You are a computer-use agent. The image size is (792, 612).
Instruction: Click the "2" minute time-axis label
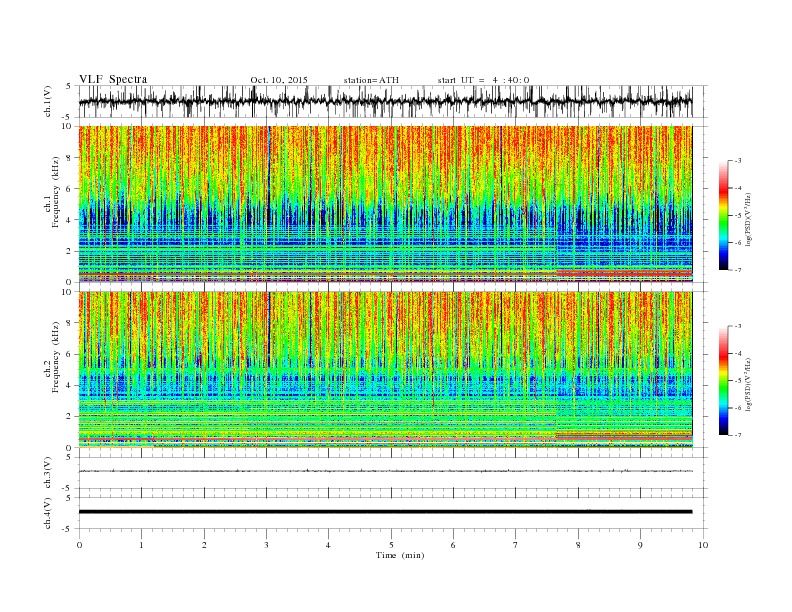[204, 545]
